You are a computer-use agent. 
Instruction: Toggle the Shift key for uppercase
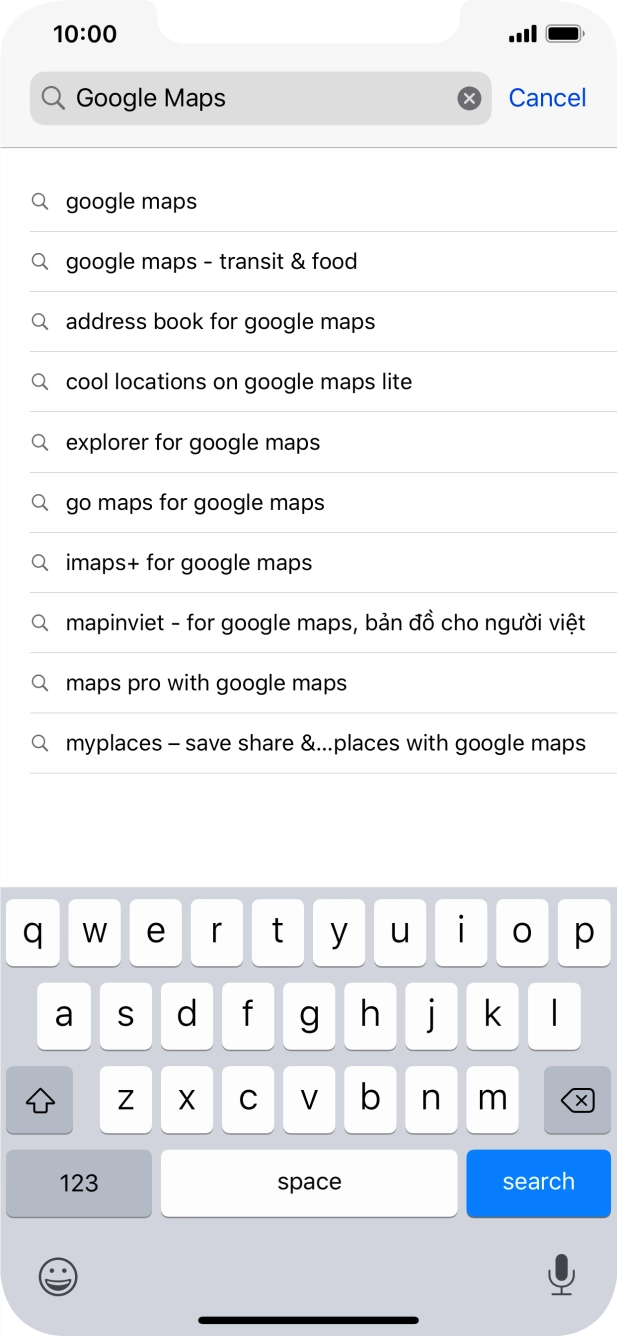(39, 1099)
